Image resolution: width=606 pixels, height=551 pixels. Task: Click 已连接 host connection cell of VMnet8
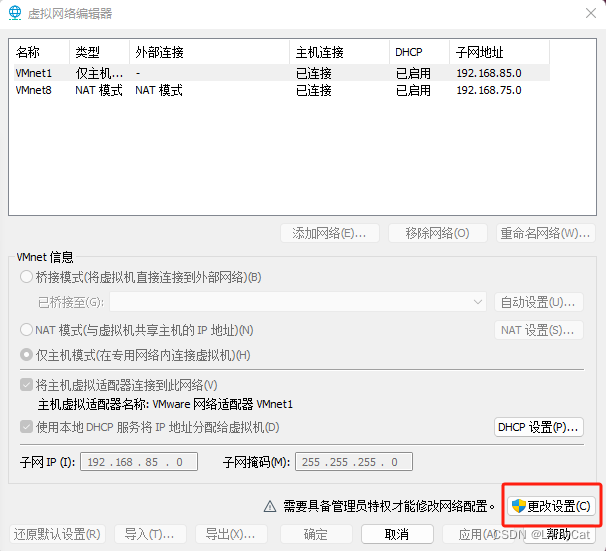pos(313,90)
